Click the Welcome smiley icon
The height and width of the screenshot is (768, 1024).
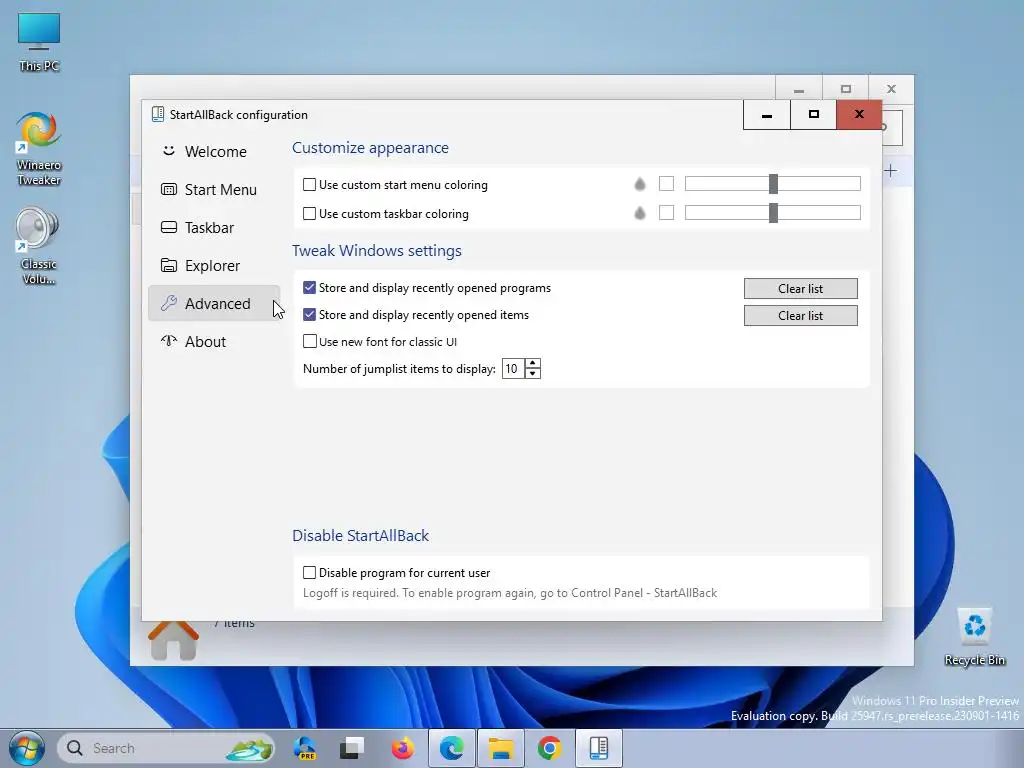pos(168,151)
